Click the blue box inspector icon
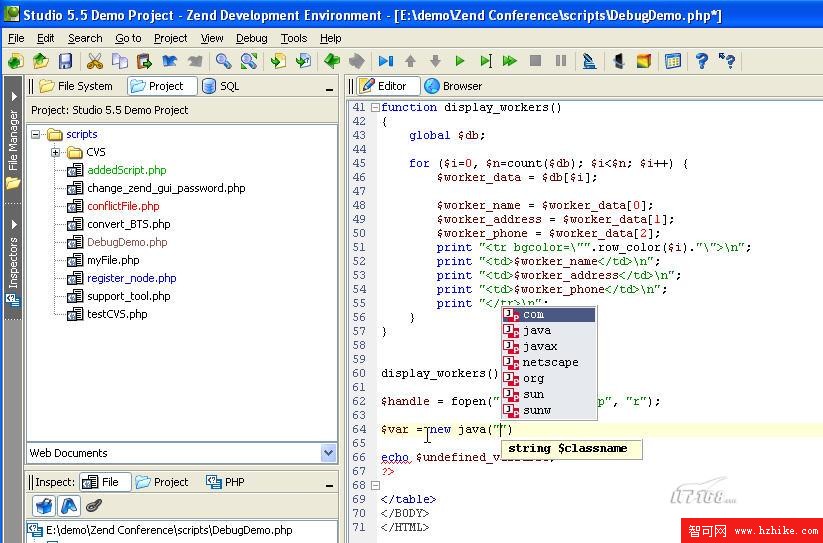 pyautogui.click(x=44, y=506)
